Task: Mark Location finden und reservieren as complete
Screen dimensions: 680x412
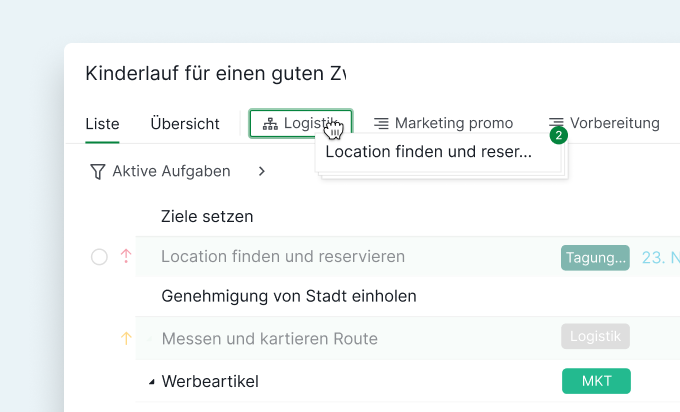Action: pos(99,257)
